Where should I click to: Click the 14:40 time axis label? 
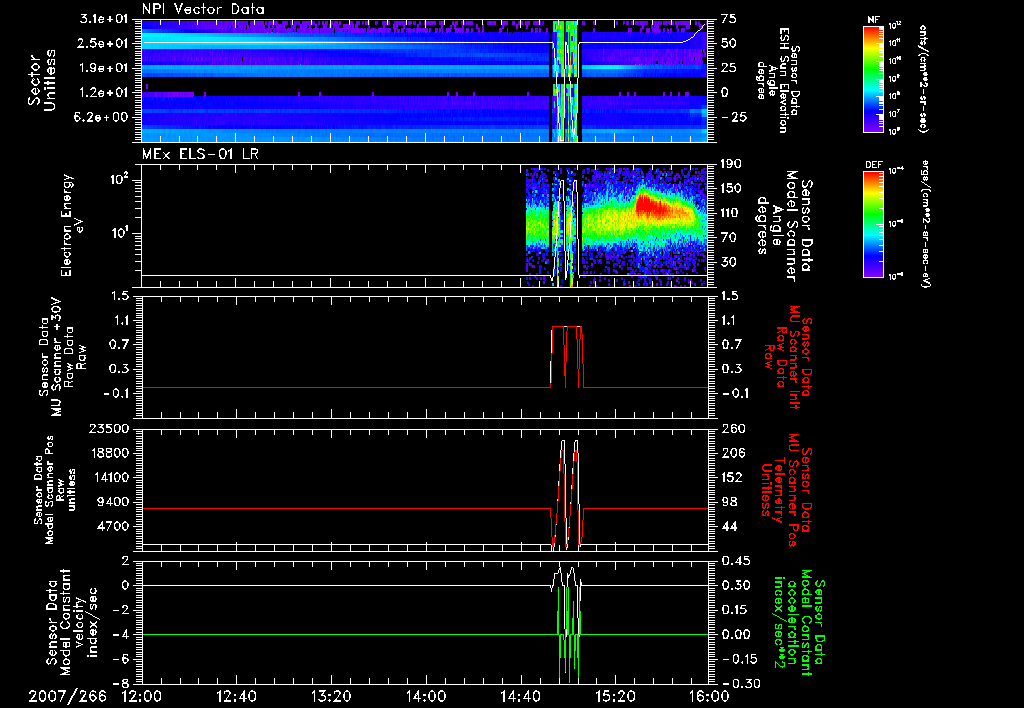pyautogui.click(x=520, y=696)
